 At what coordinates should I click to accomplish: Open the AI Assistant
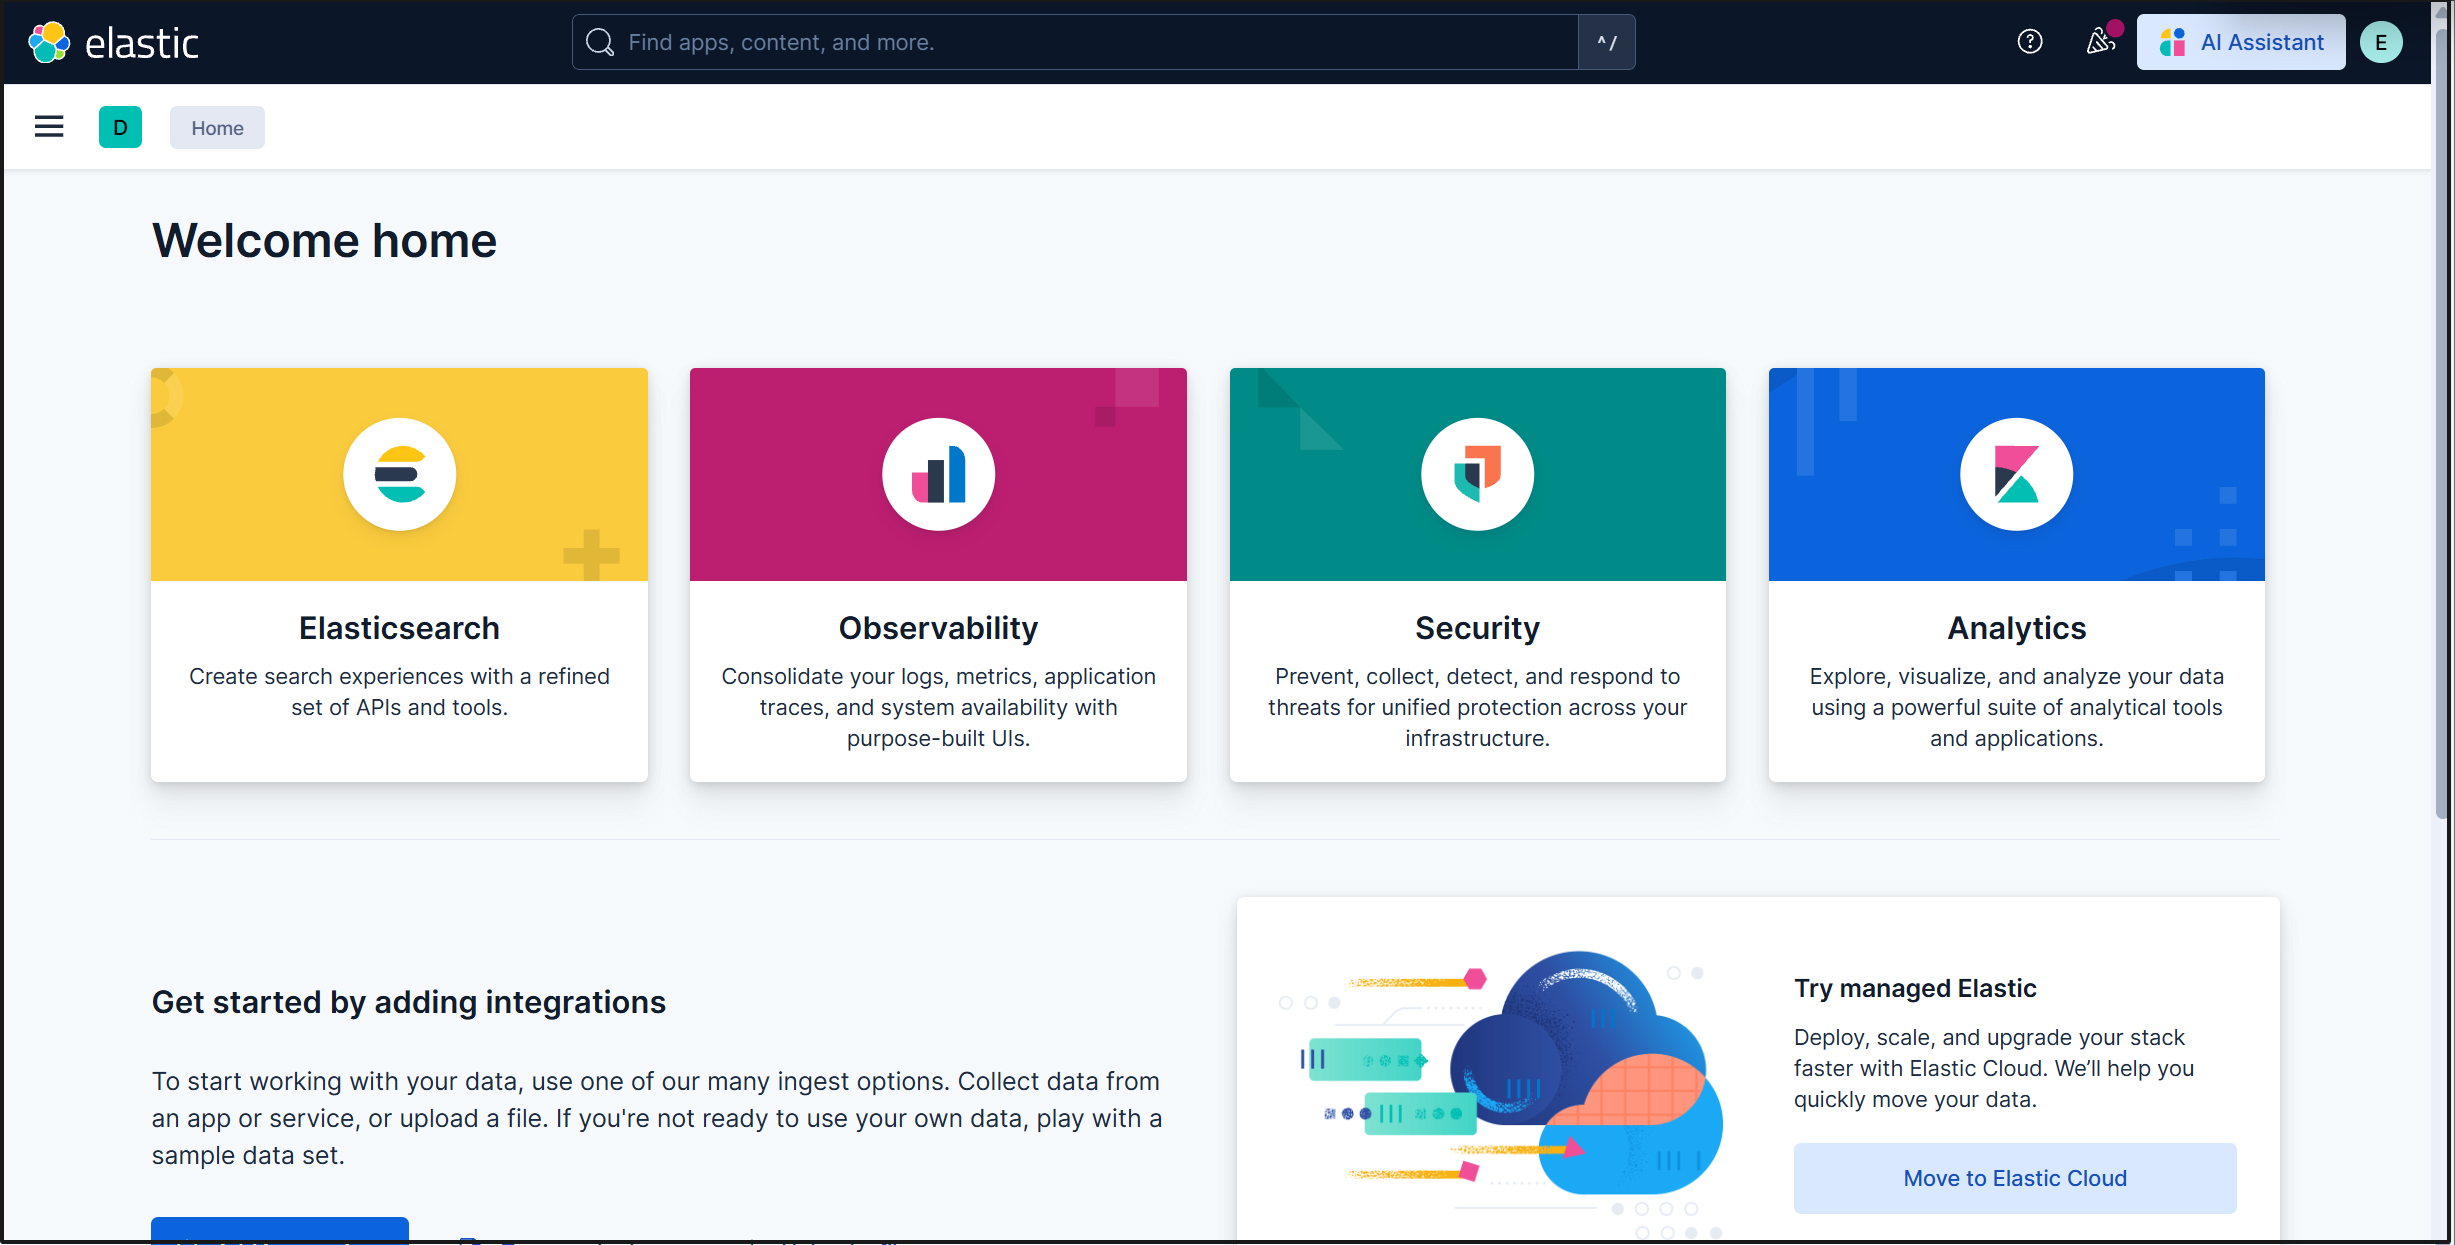[x=2240, y=42]
